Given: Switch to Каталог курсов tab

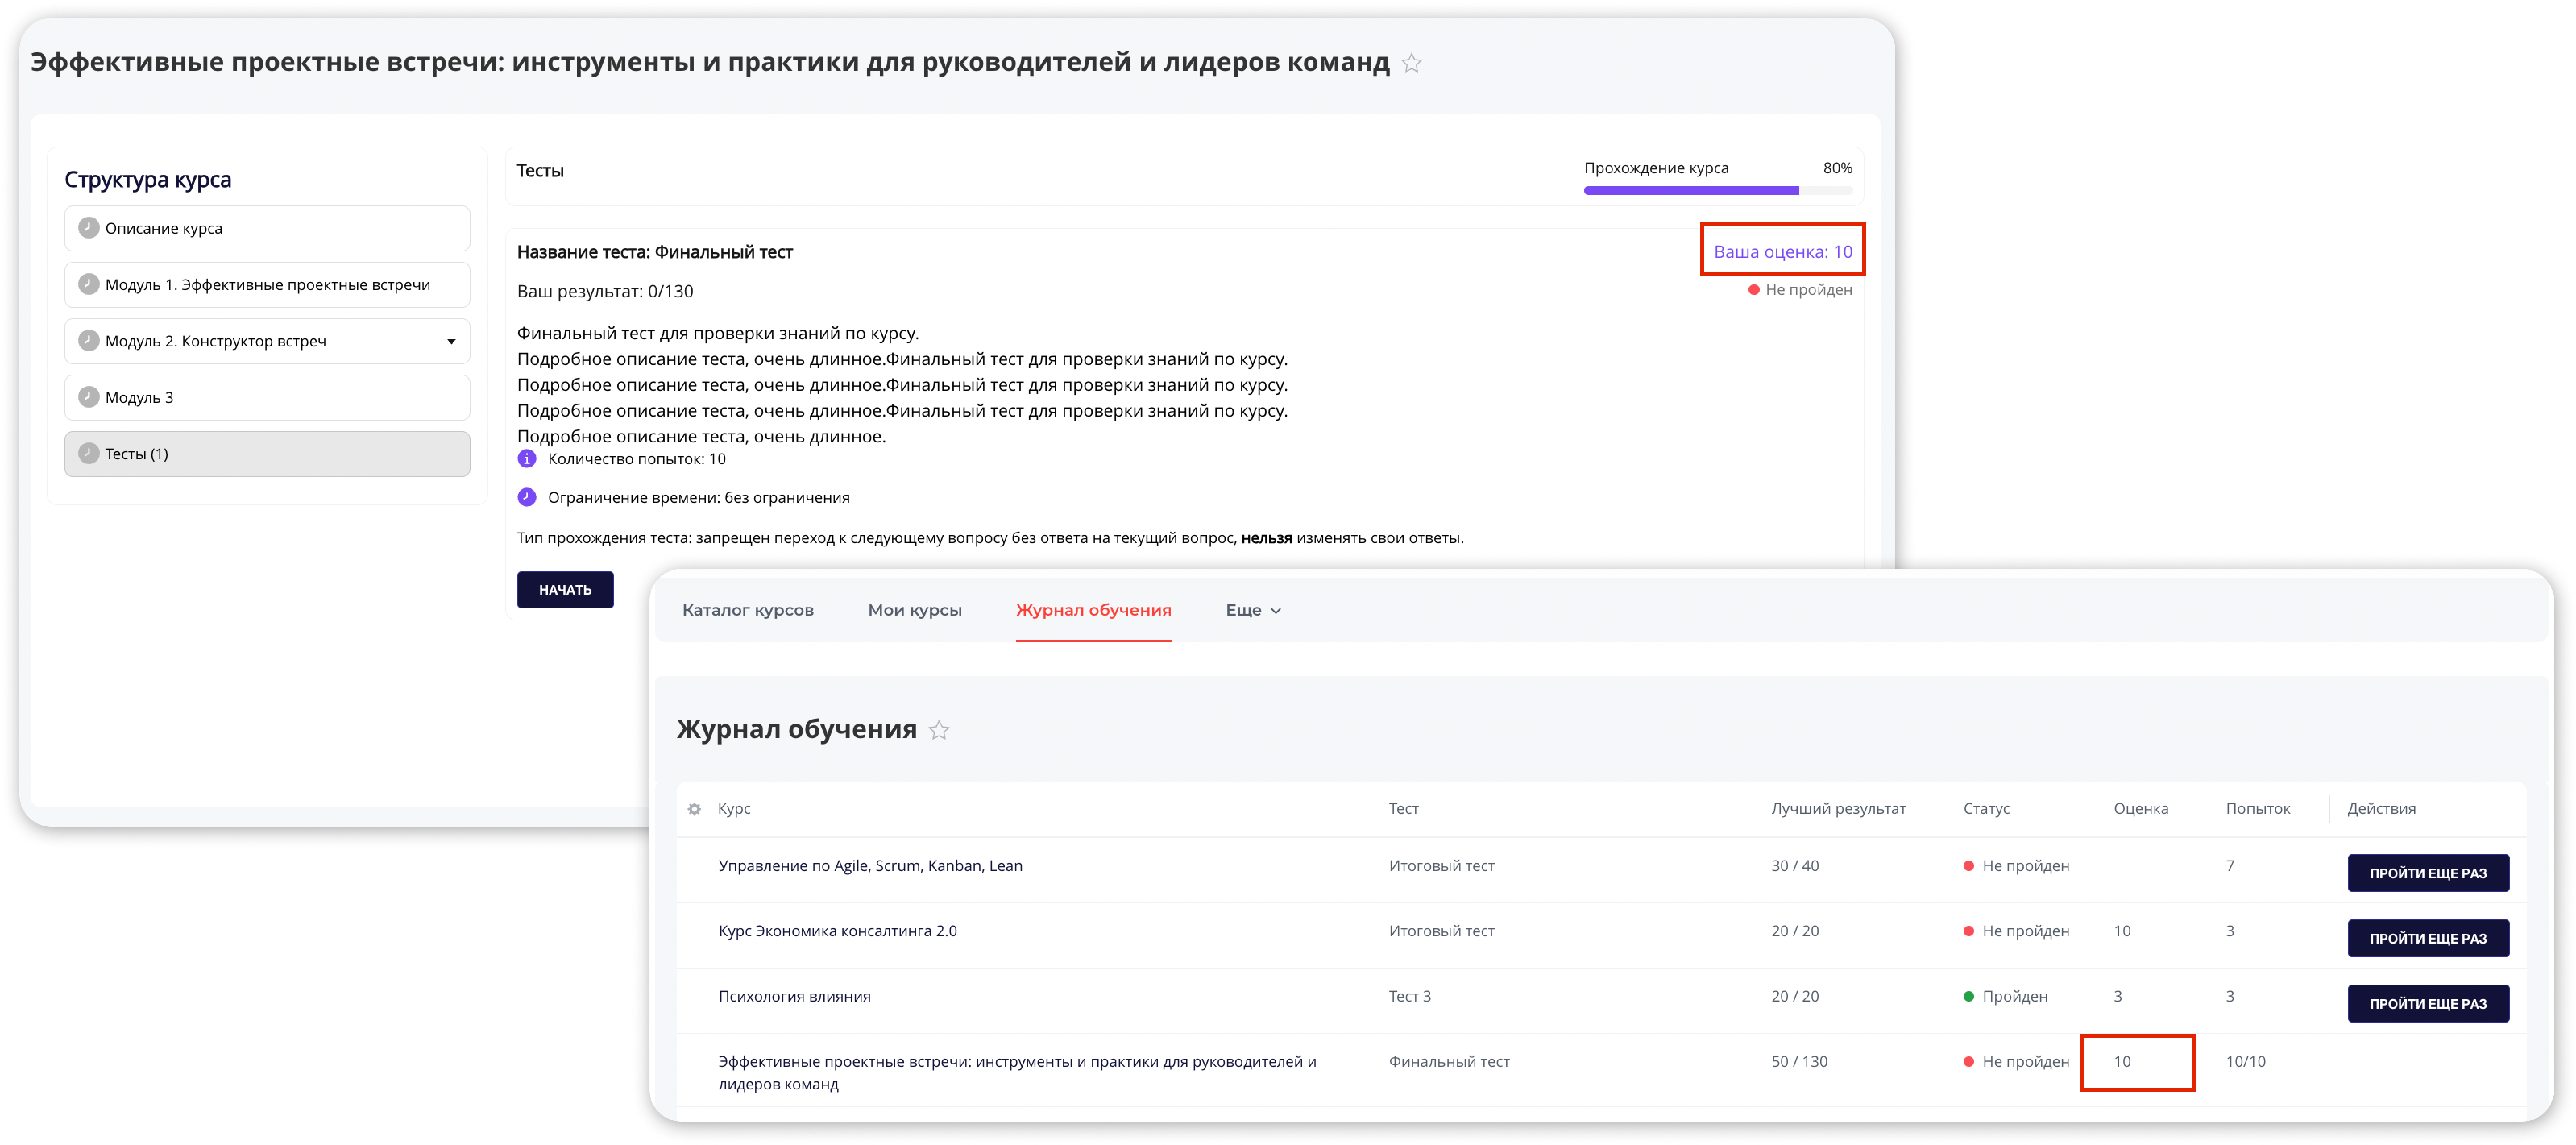Looking at the screenshot, I should click(748, 610).
